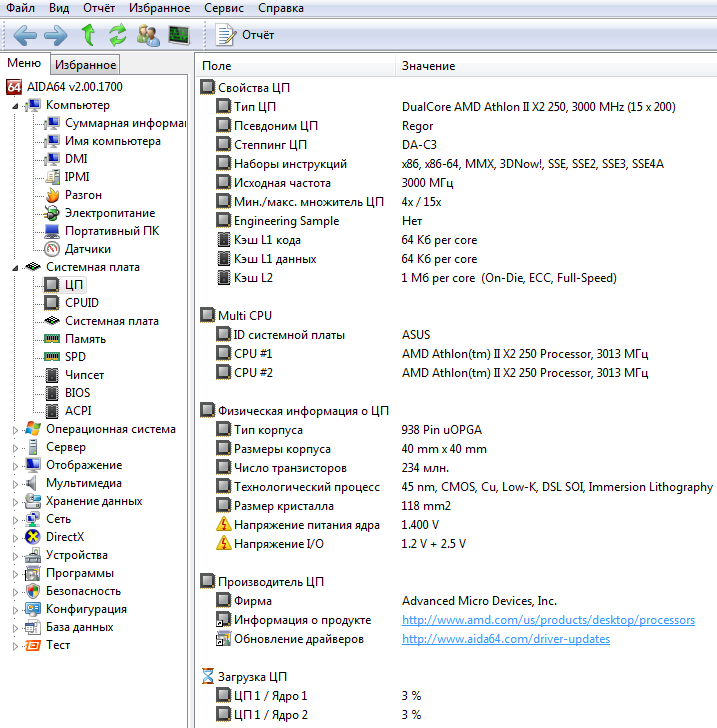Select the CPU #2 row
Image resolution: width=717 pixels, height=728 pixels.
point(457,373)
